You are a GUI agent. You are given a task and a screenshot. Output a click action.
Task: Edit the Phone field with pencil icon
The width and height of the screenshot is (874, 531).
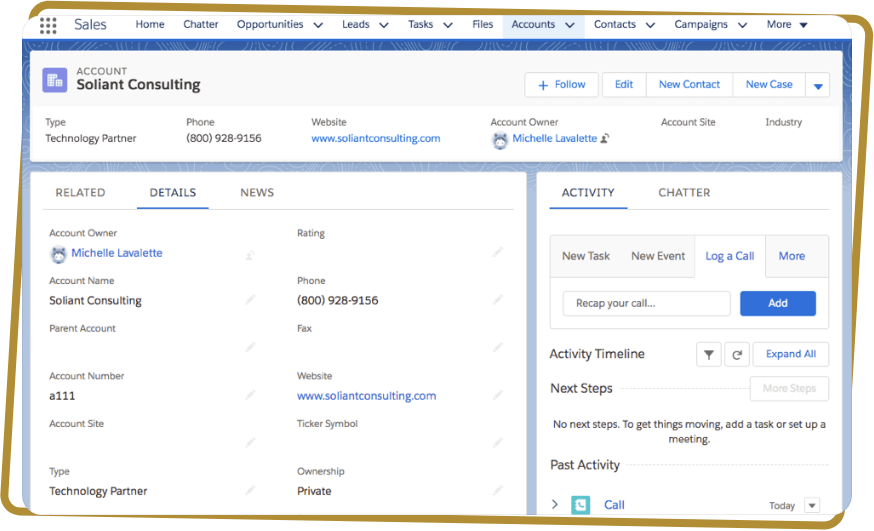[497, 300]
